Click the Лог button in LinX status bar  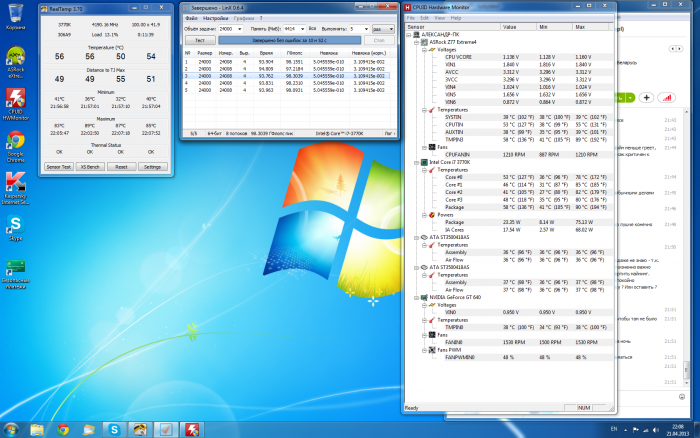pyautogui.click(x=389, y=133)
